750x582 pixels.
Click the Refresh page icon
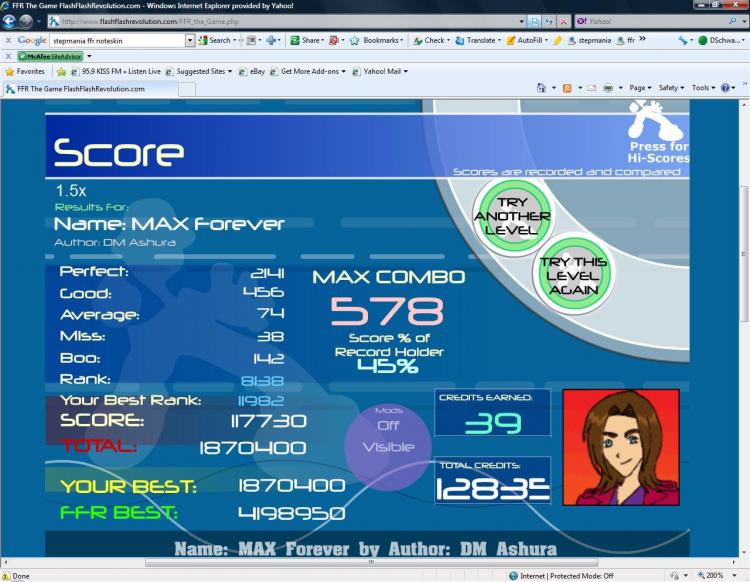point(549,22)
